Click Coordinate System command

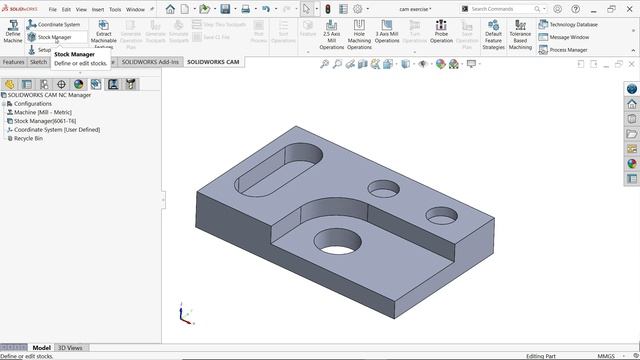click(53, 24)
